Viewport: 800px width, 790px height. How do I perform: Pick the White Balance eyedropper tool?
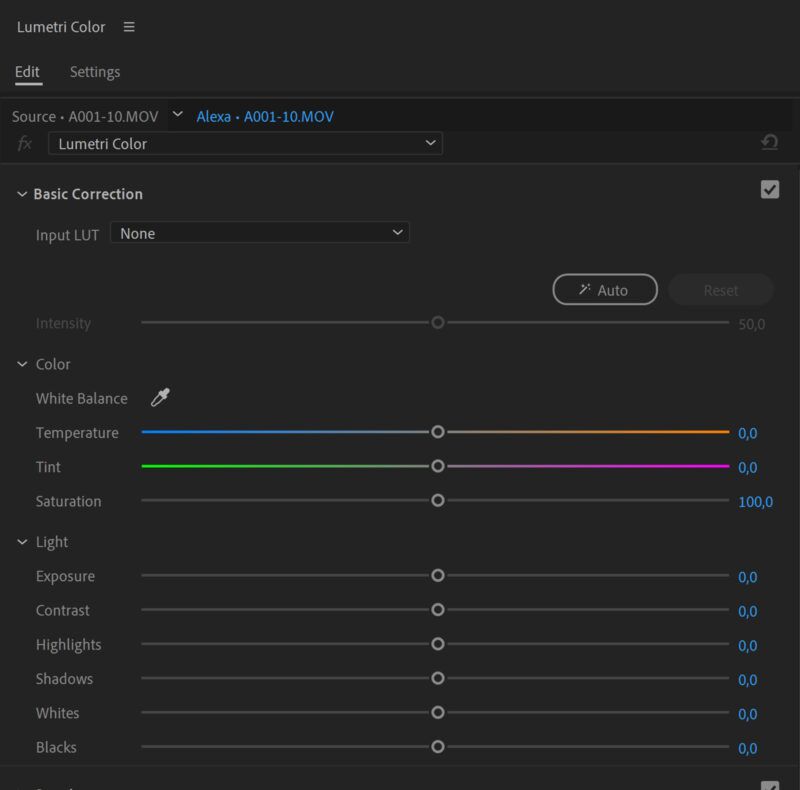[x=160, y=398]
